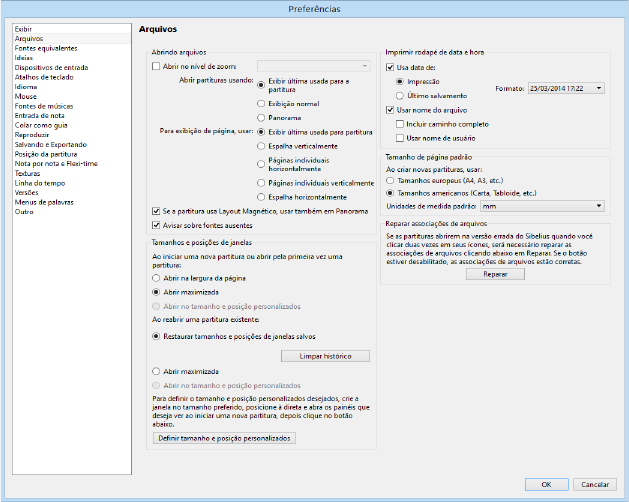Select 'Panorama' radio button
This screenshot has width=629, height=502.
261,118
